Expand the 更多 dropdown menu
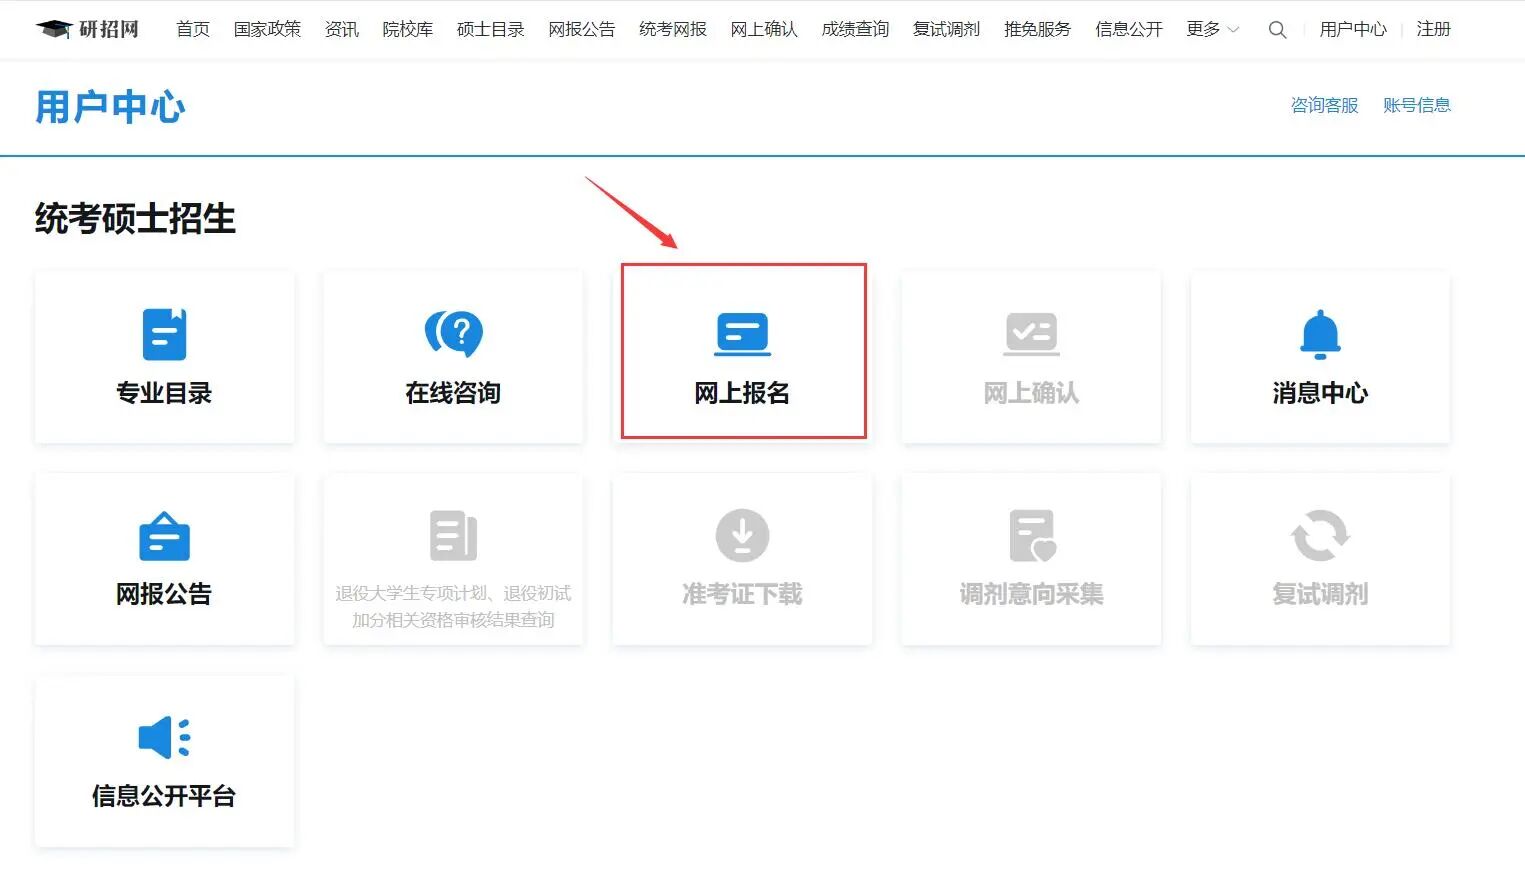This screenshot has width=1525, height=886. [1211, 30]
